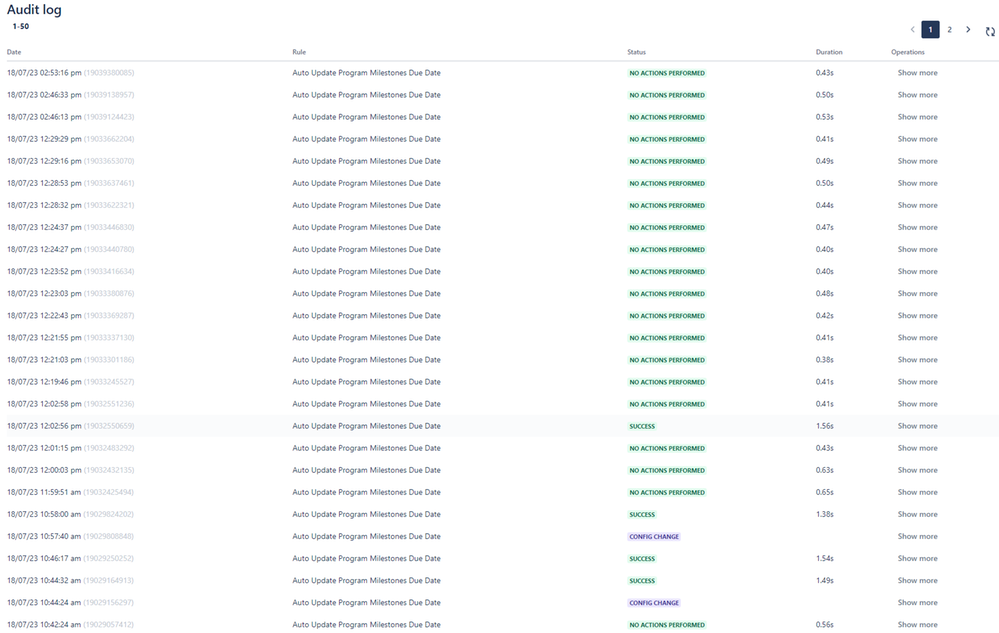Refresh the audit log list
999x633 pixels.
click(x=989, y=32)
